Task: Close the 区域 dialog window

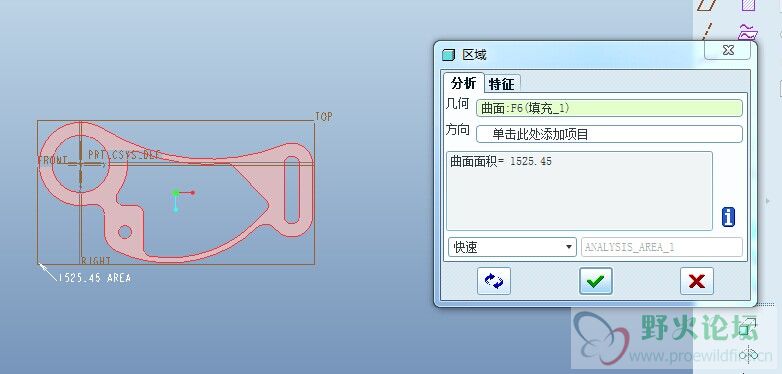Action: point(728,50)
